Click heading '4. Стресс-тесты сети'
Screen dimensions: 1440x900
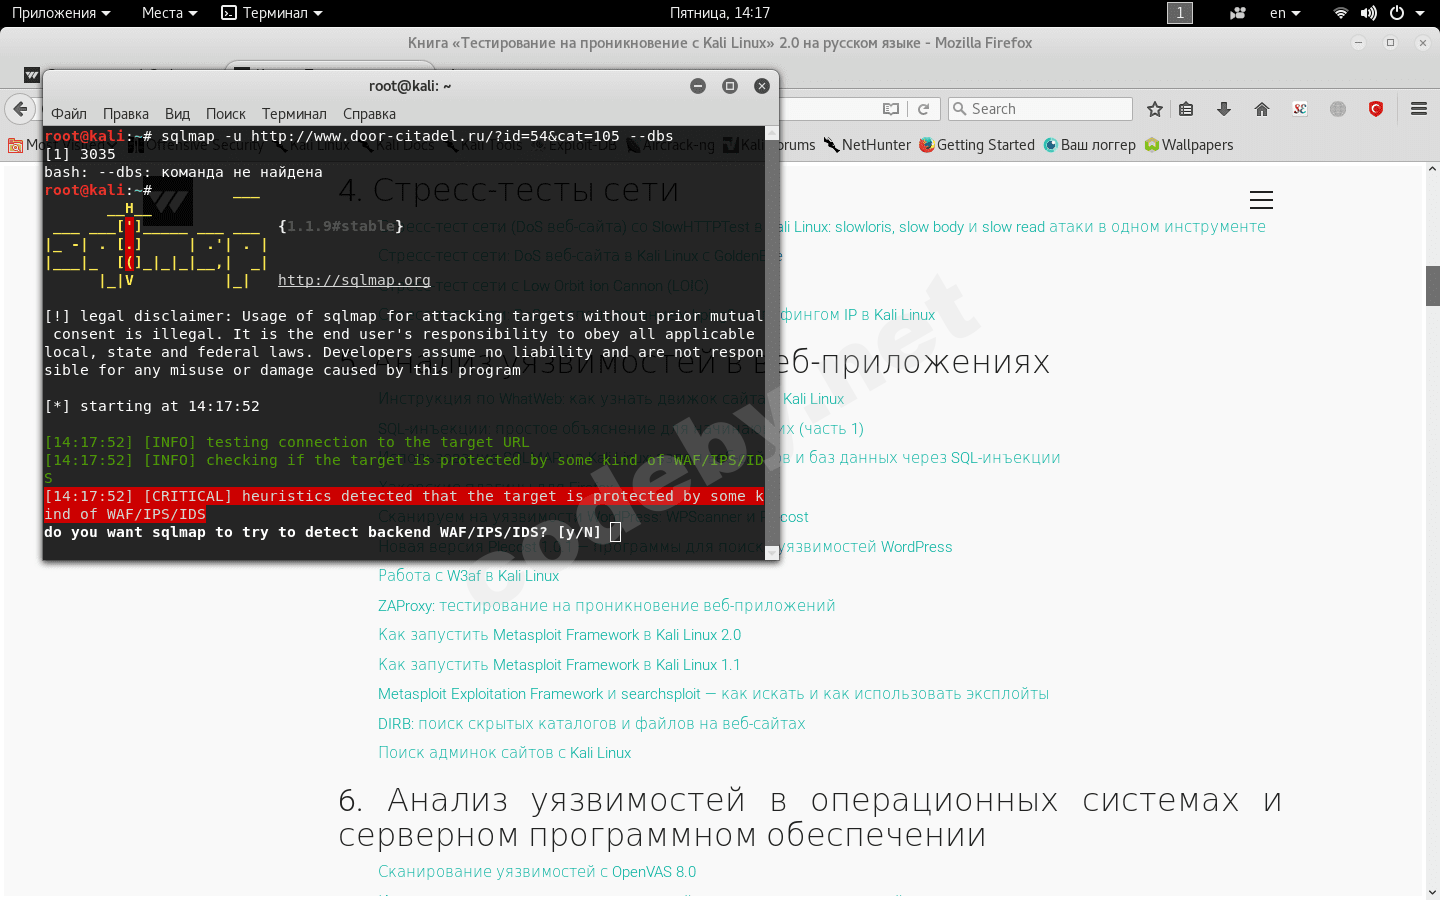pos(508,189)
